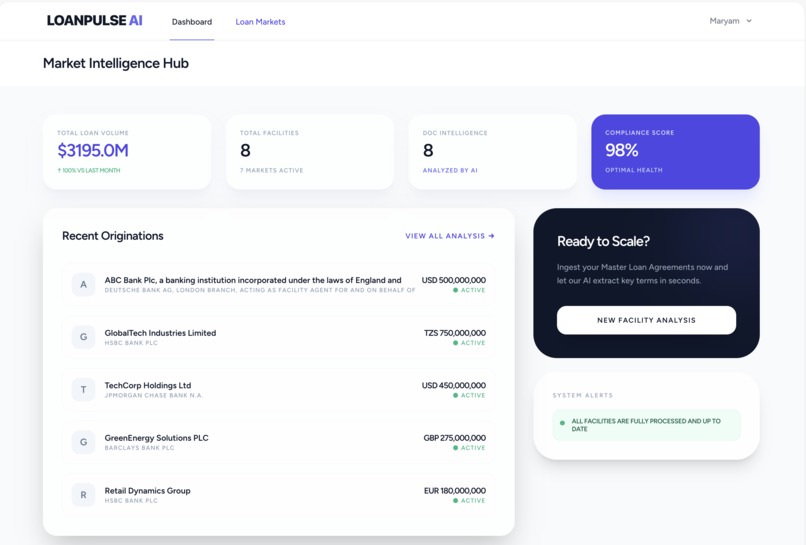Click Active status under TZS 750,000,000
The width and height of the screenshot is (806, 545).
pyautogui.click(x=469, y=343)
